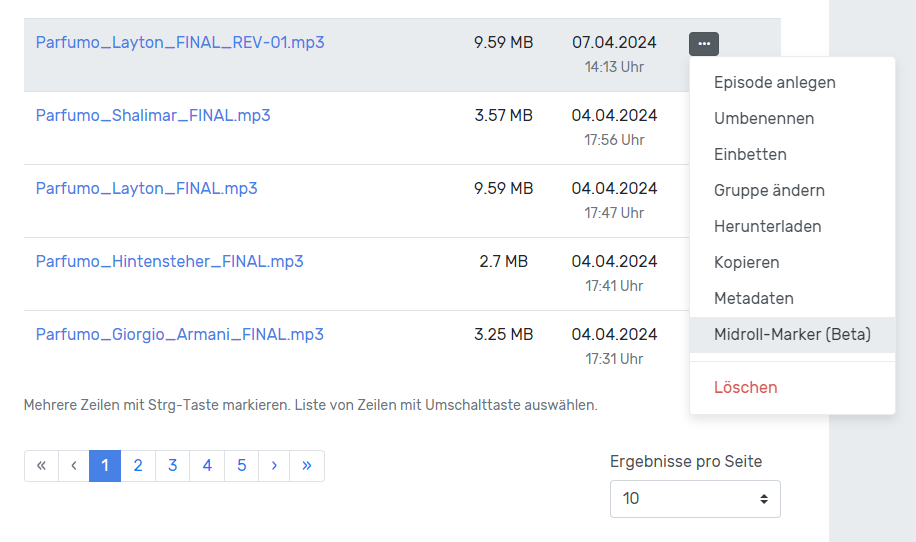
Task: Click the three-dots actions button for Layton REV-01
Action: (x=703, y=43)
